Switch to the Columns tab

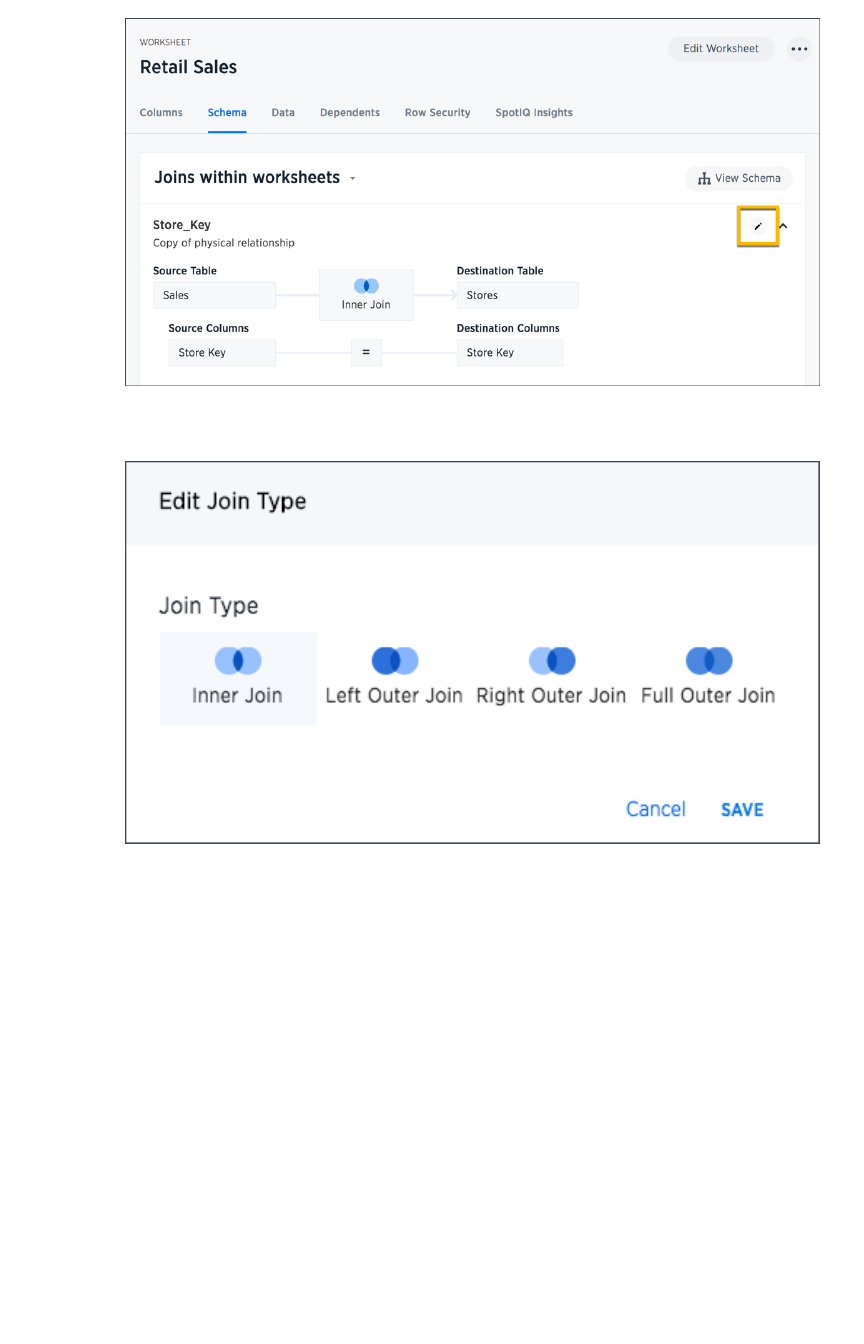[161, 113]
